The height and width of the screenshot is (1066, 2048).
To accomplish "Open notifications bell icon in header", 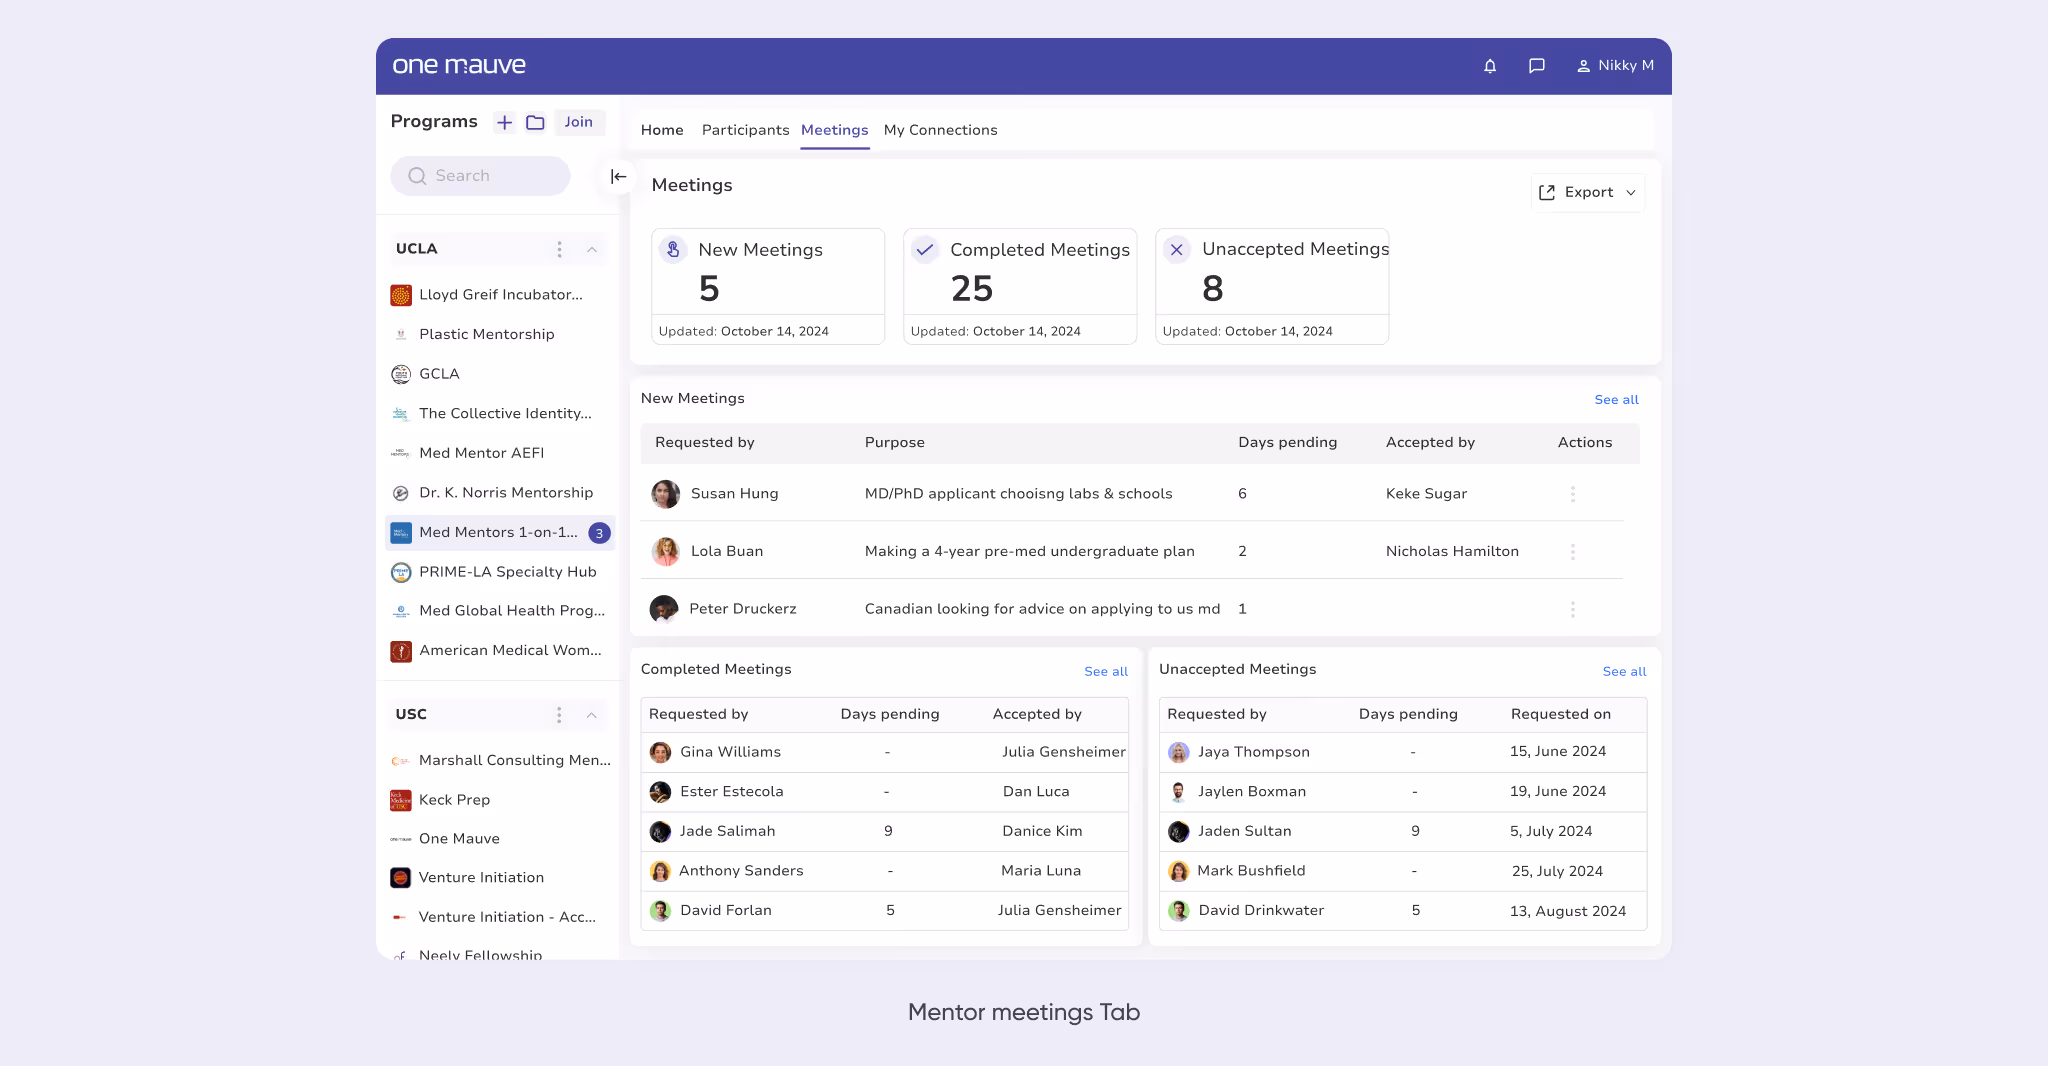I will (1490, 65).
